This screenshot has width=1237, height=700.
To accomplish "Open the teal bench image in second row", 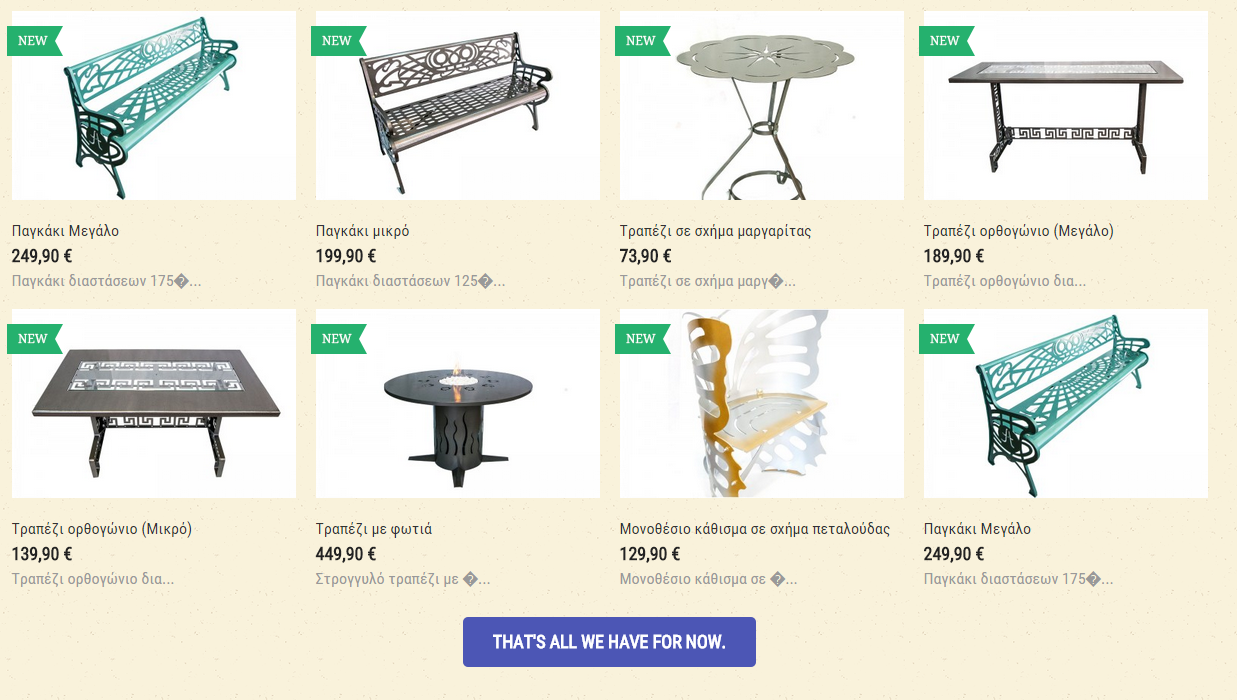I will point(1066,403).
